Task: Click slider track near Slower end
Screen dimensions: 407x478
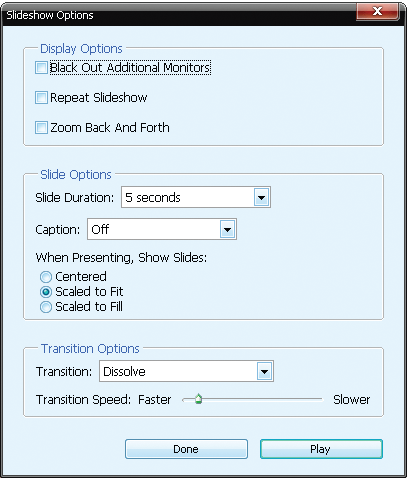Action: [x=313, y=399]
